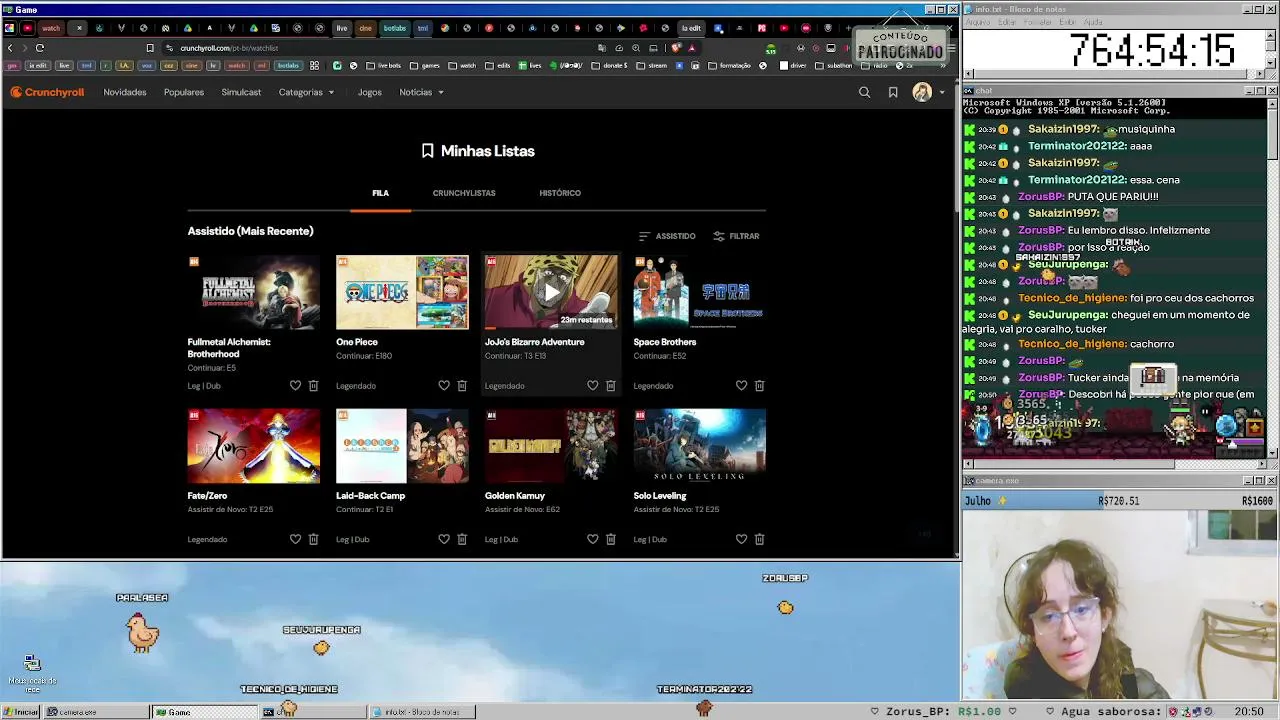The height and width of the screenshot is (720, 1280).
Task: Switch to the CRUNCHYLISTAS tab
Action: click(x=464, y=193)
